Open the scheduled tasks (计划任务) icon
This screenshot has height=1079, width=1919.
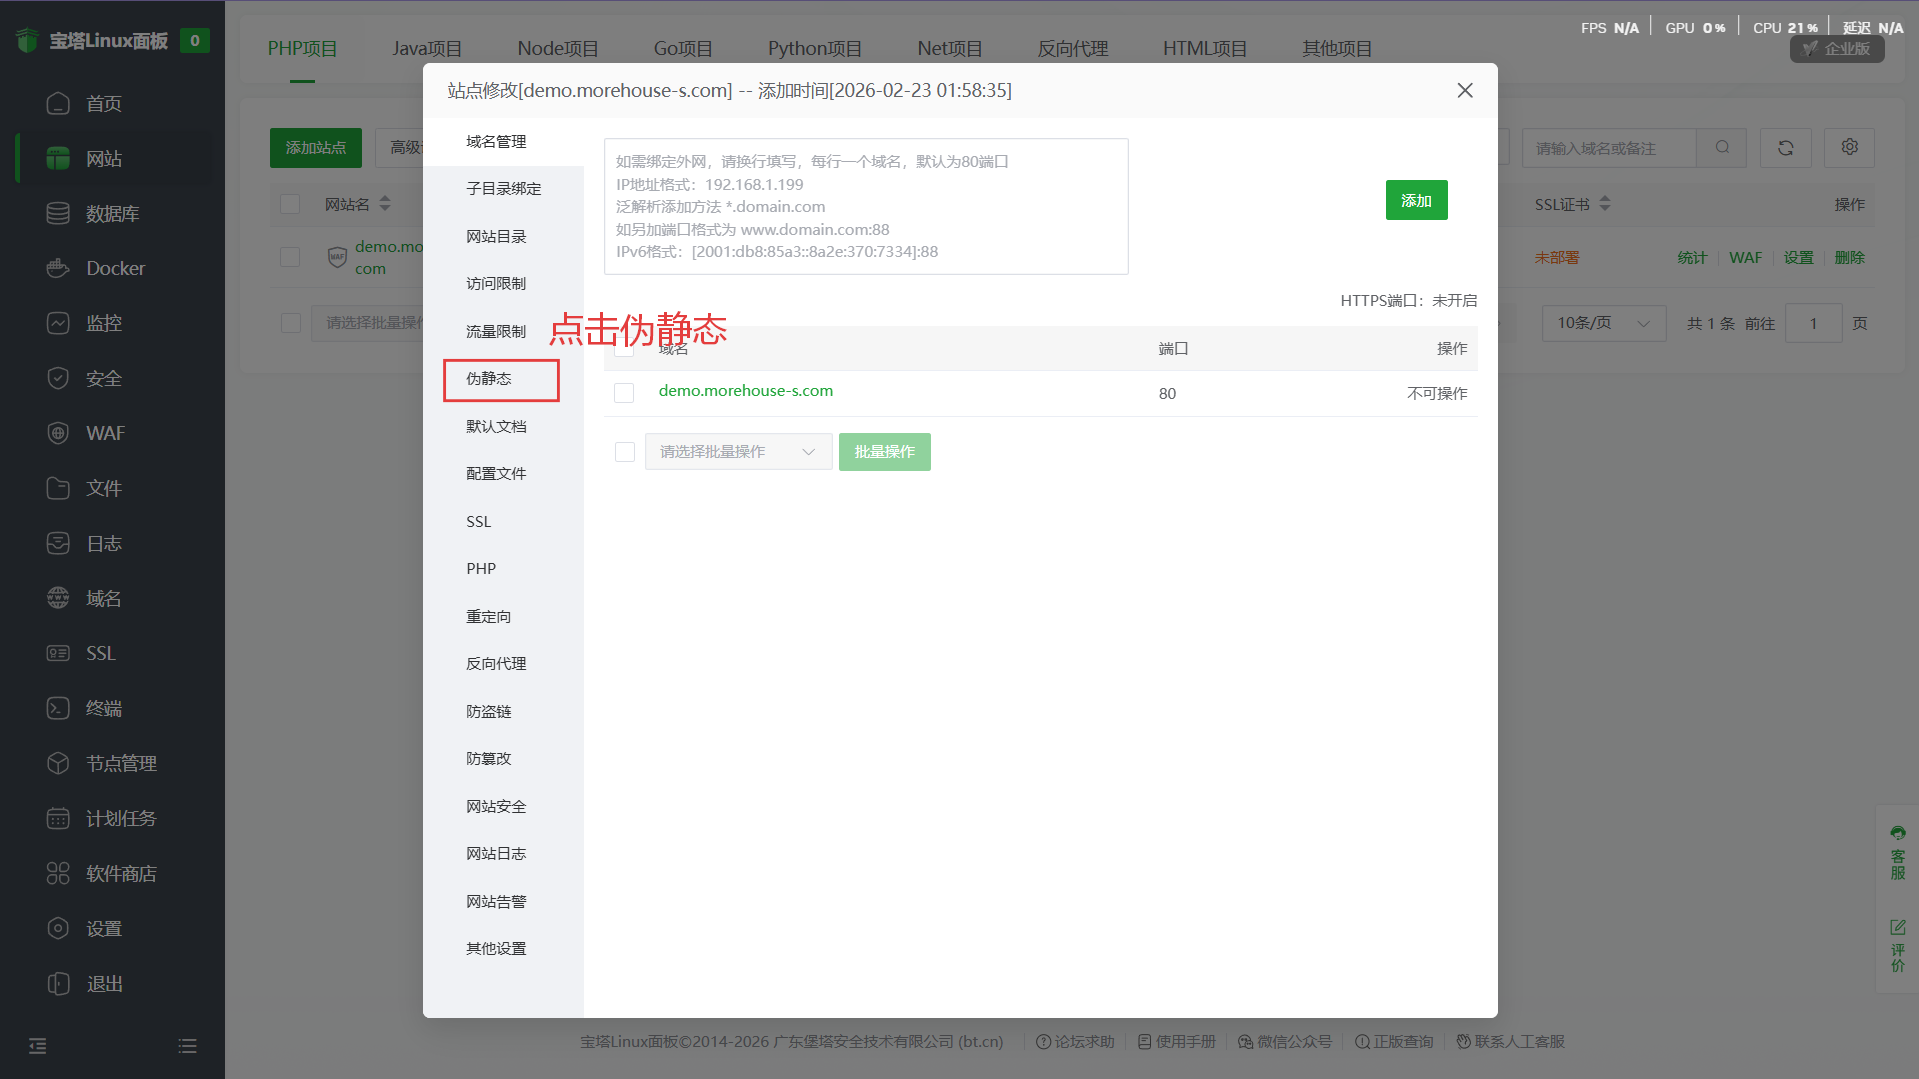(58, 818)
